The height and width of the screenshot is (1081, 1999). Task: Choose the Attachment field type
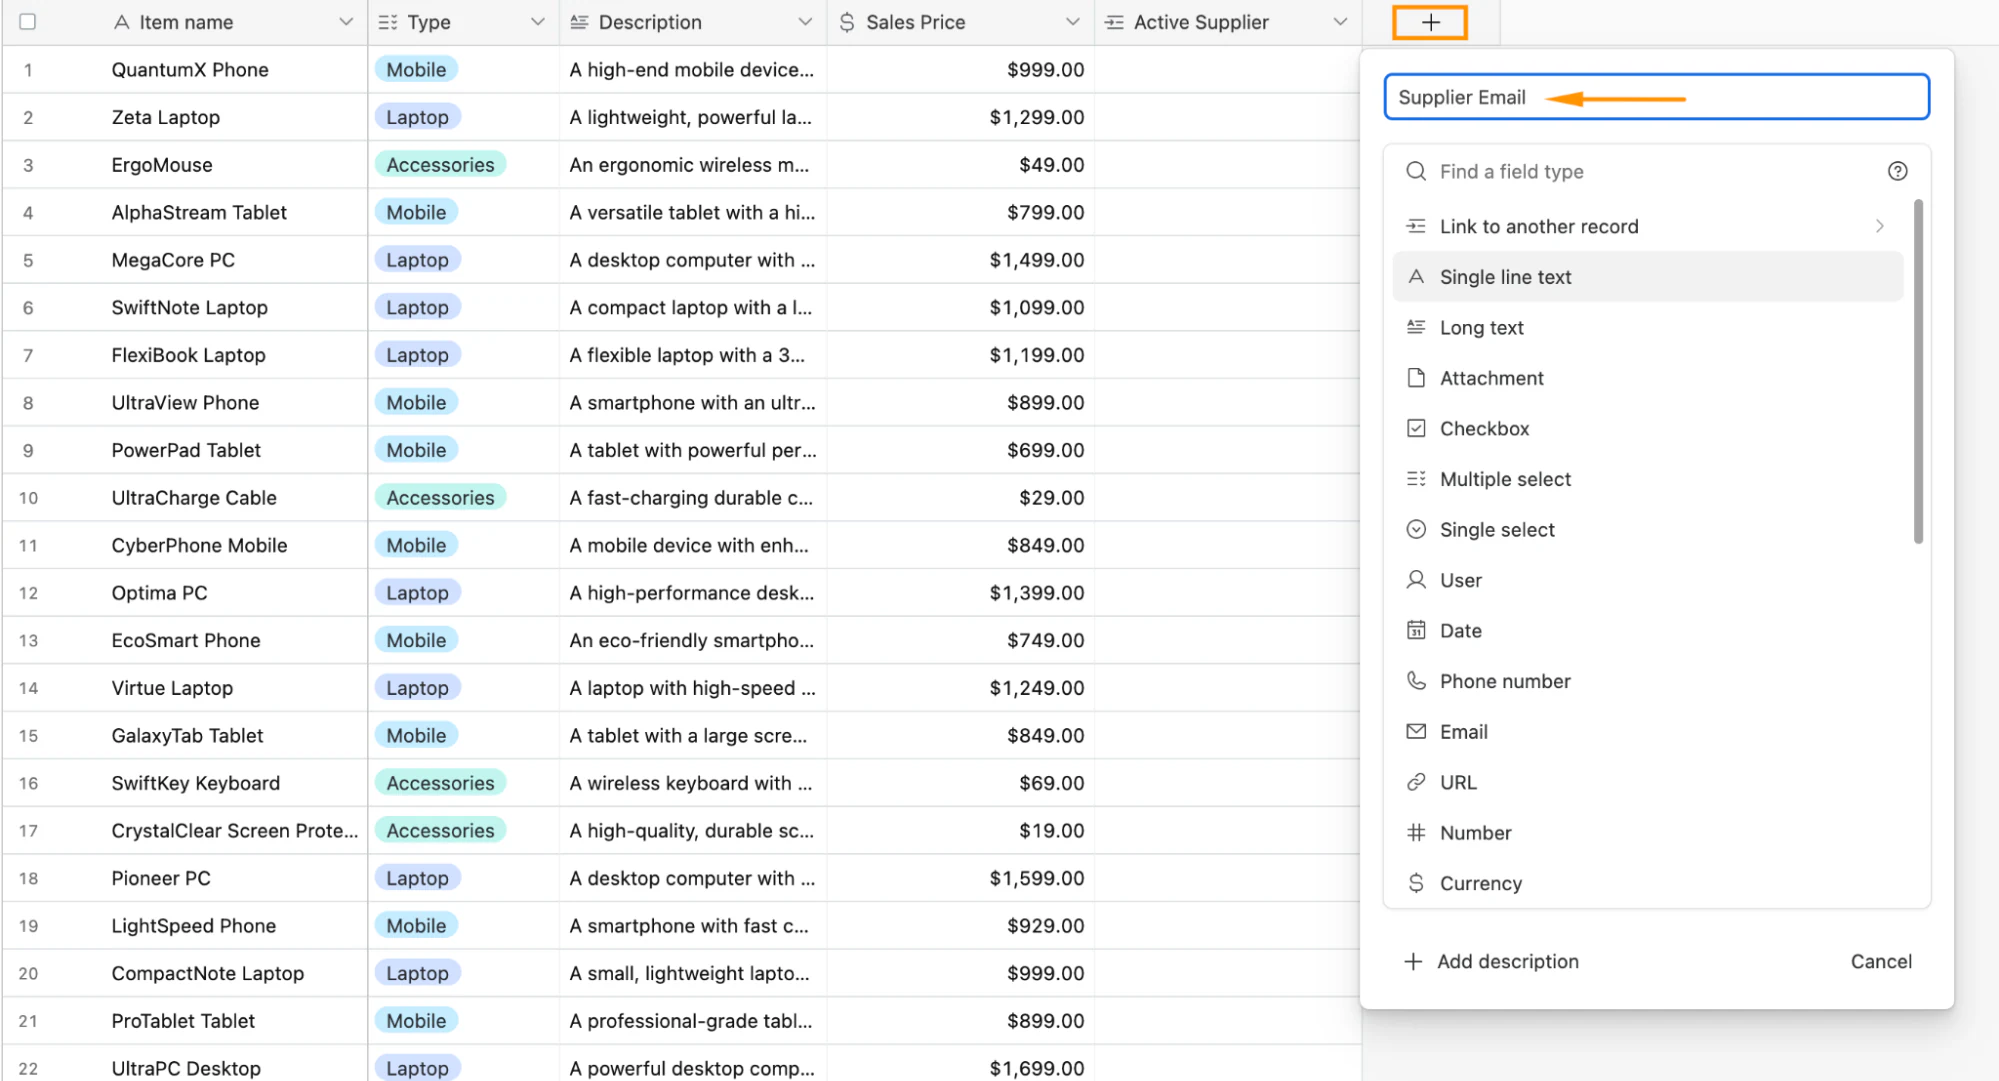[1647, 378]
